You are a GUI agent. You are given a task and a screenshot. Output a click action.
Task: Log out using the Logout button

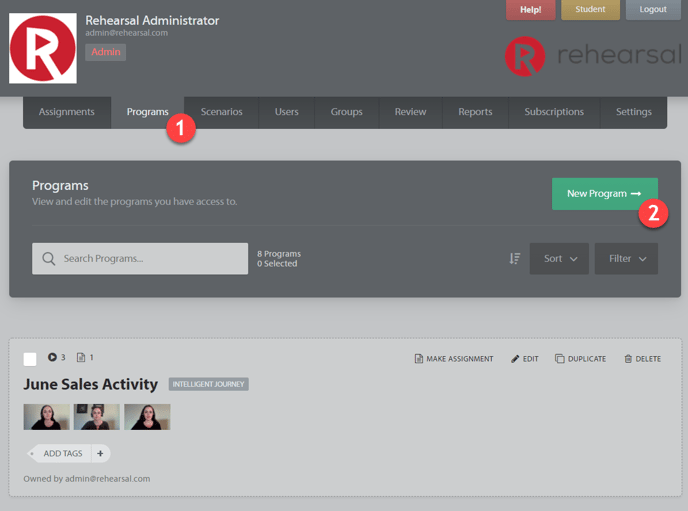pos(652,10)
